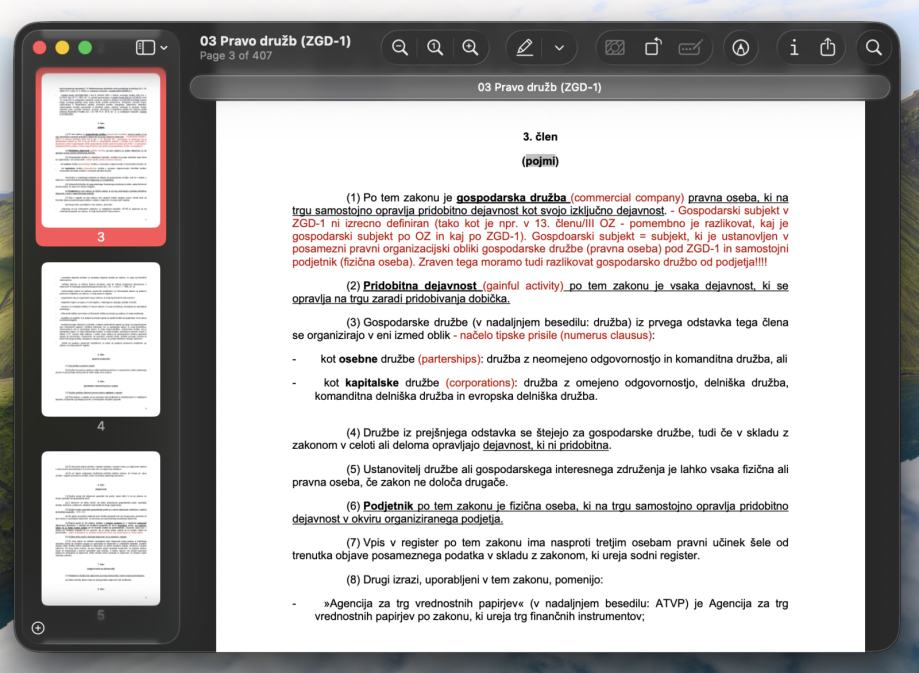Click the red phrase 'načelo tipske prisile'
This screenshot has height=673, width=919.
click(x=509, y=335)
